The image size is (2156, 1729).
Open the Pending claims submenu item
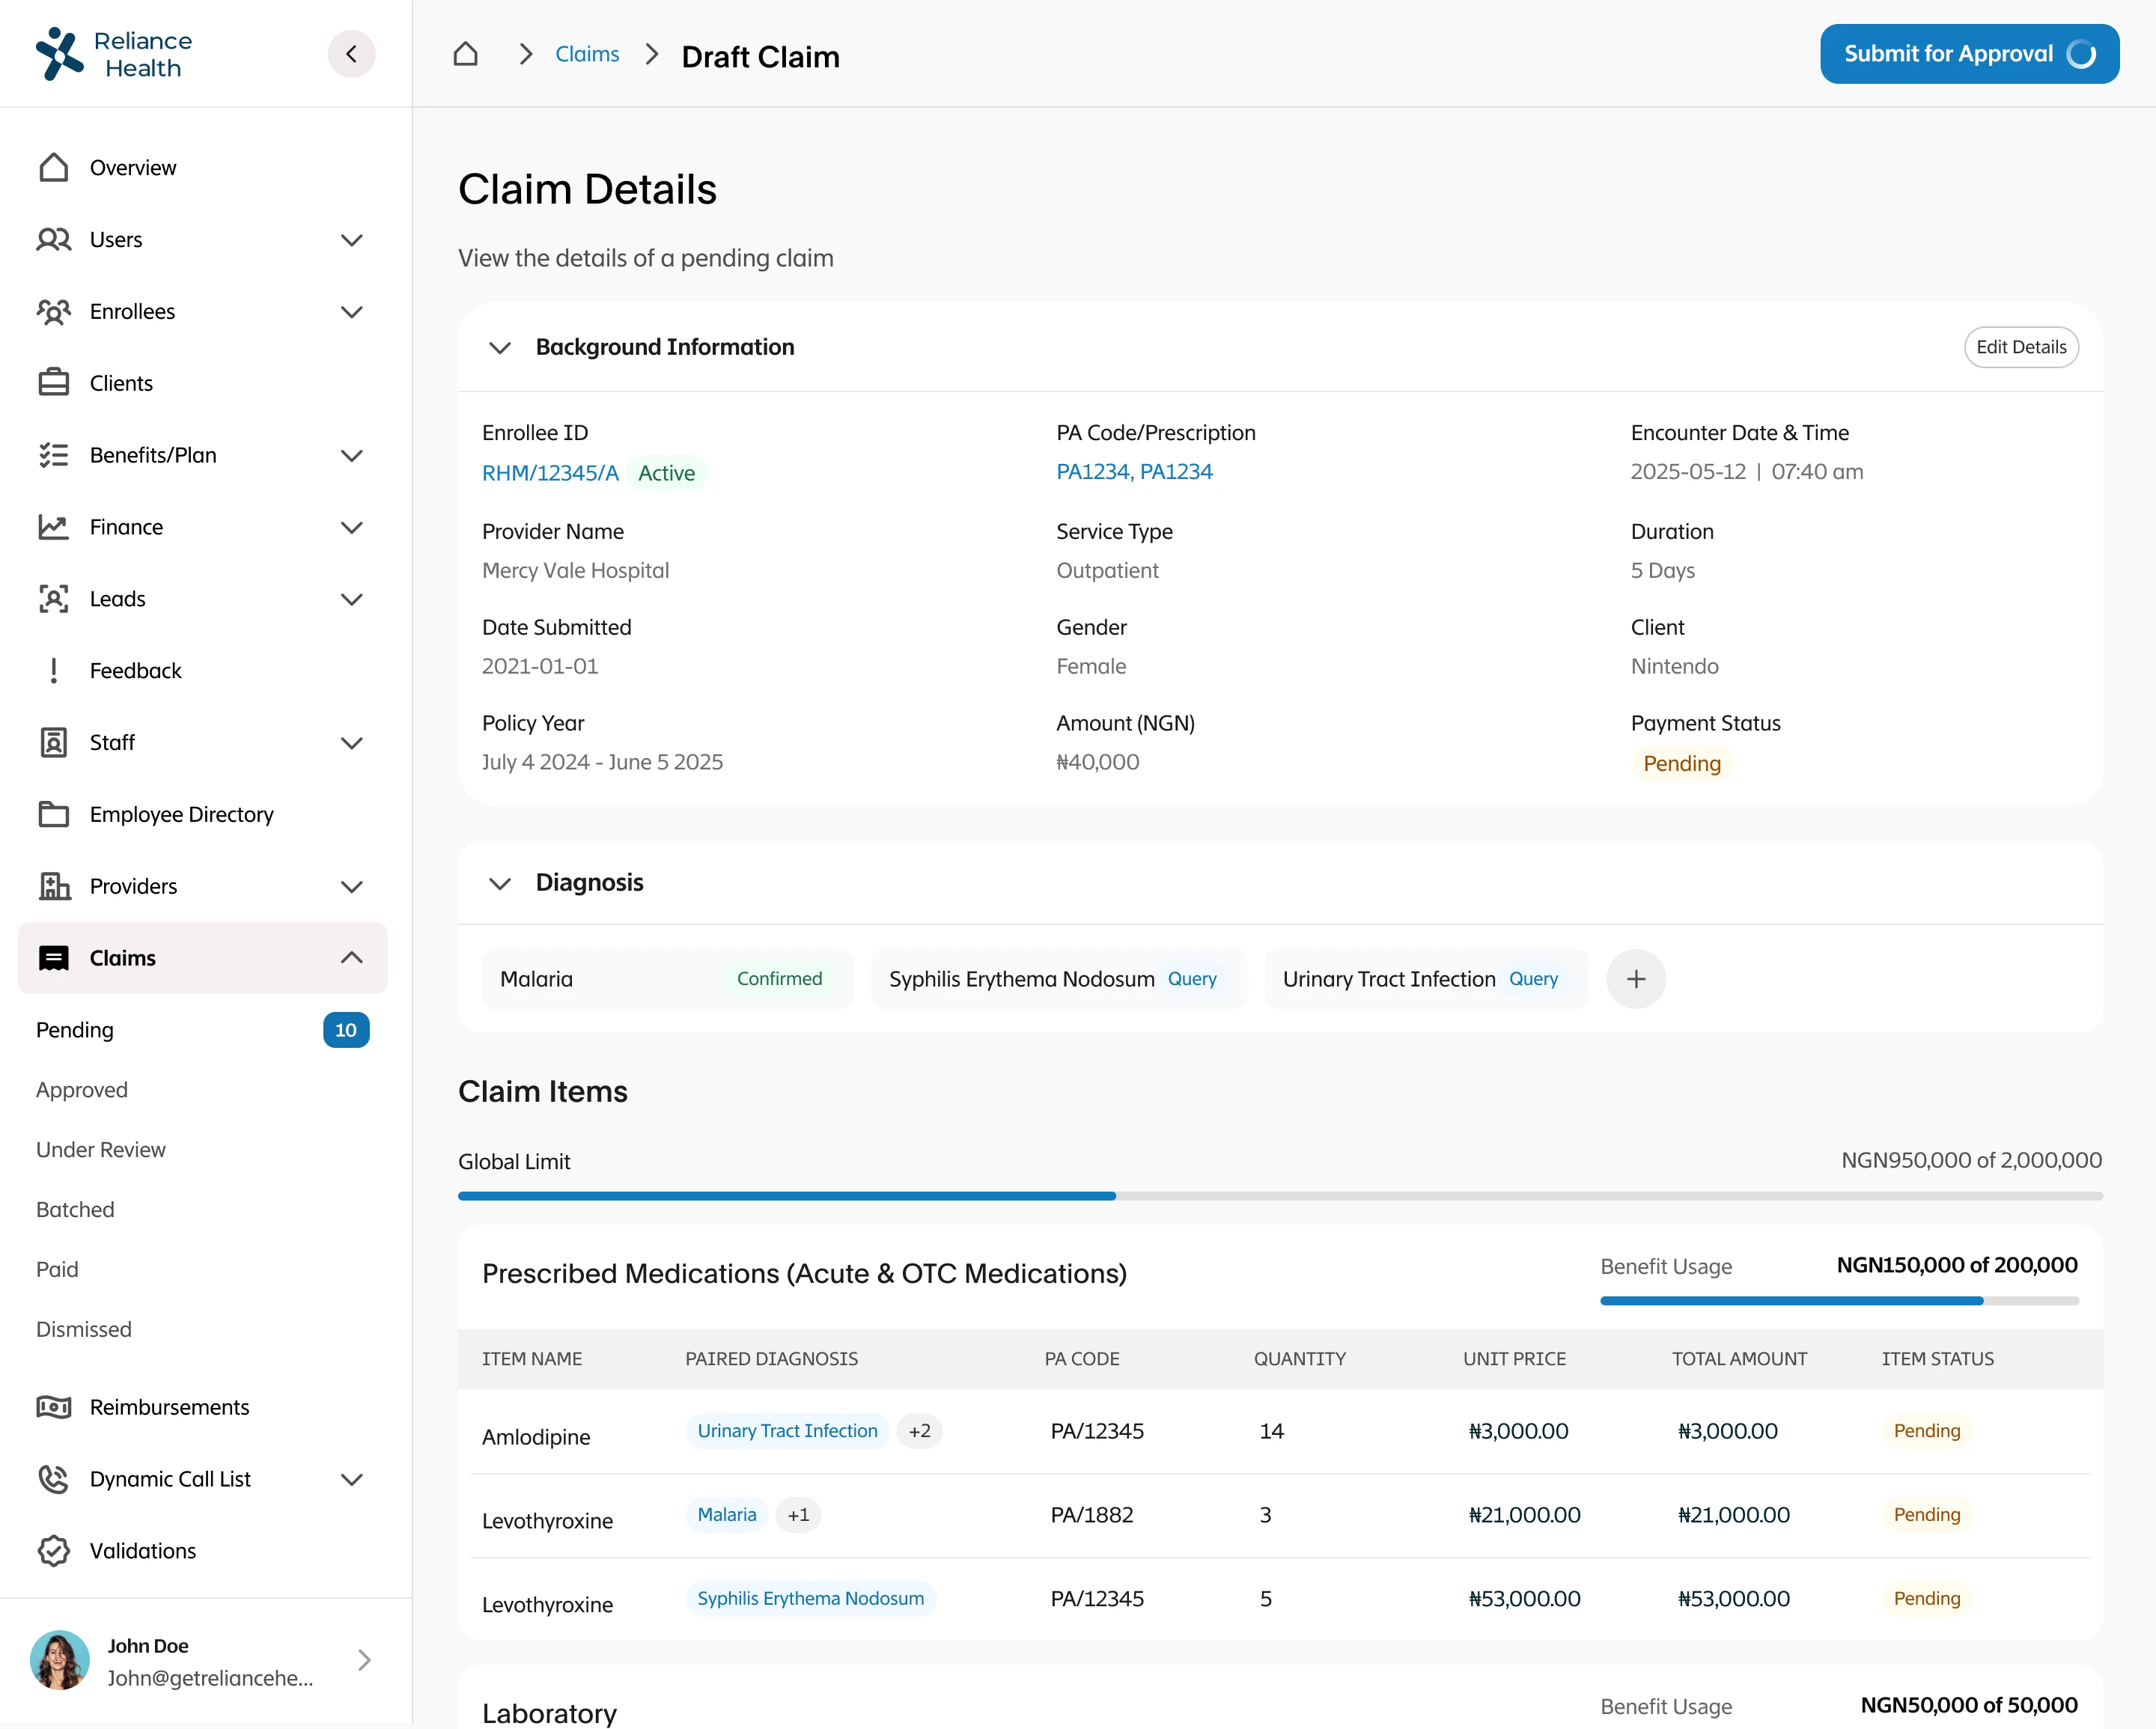pyautogui.click(x=75, y=1030)
